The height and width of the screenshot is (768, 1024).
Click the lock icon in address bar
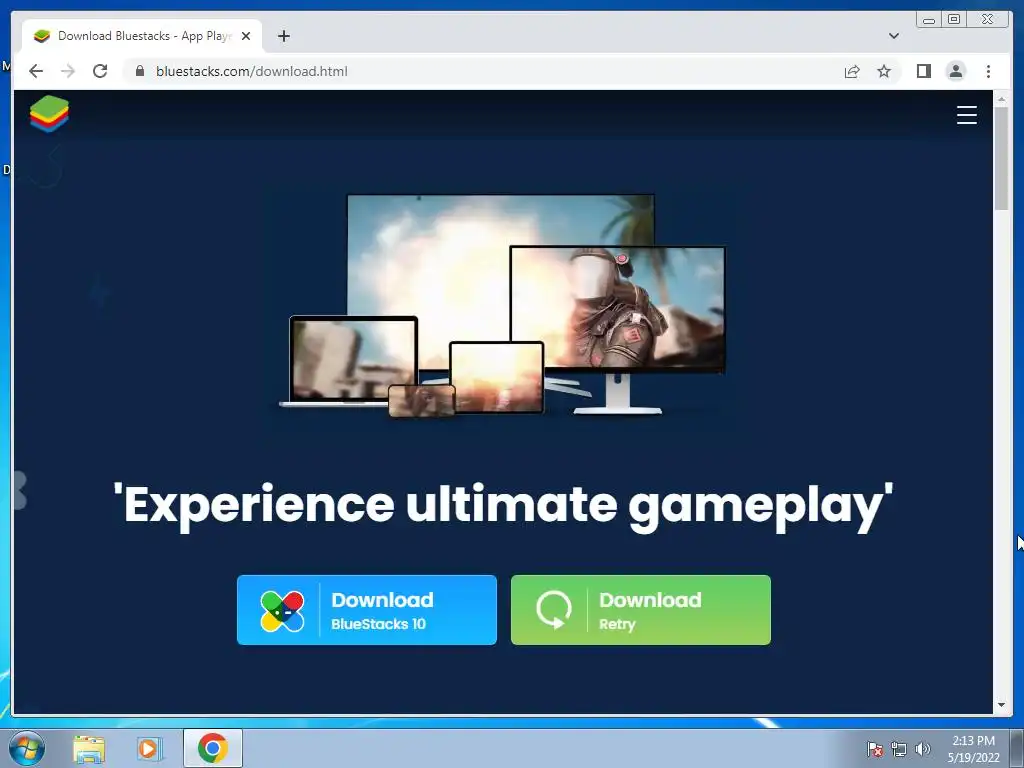140,71
